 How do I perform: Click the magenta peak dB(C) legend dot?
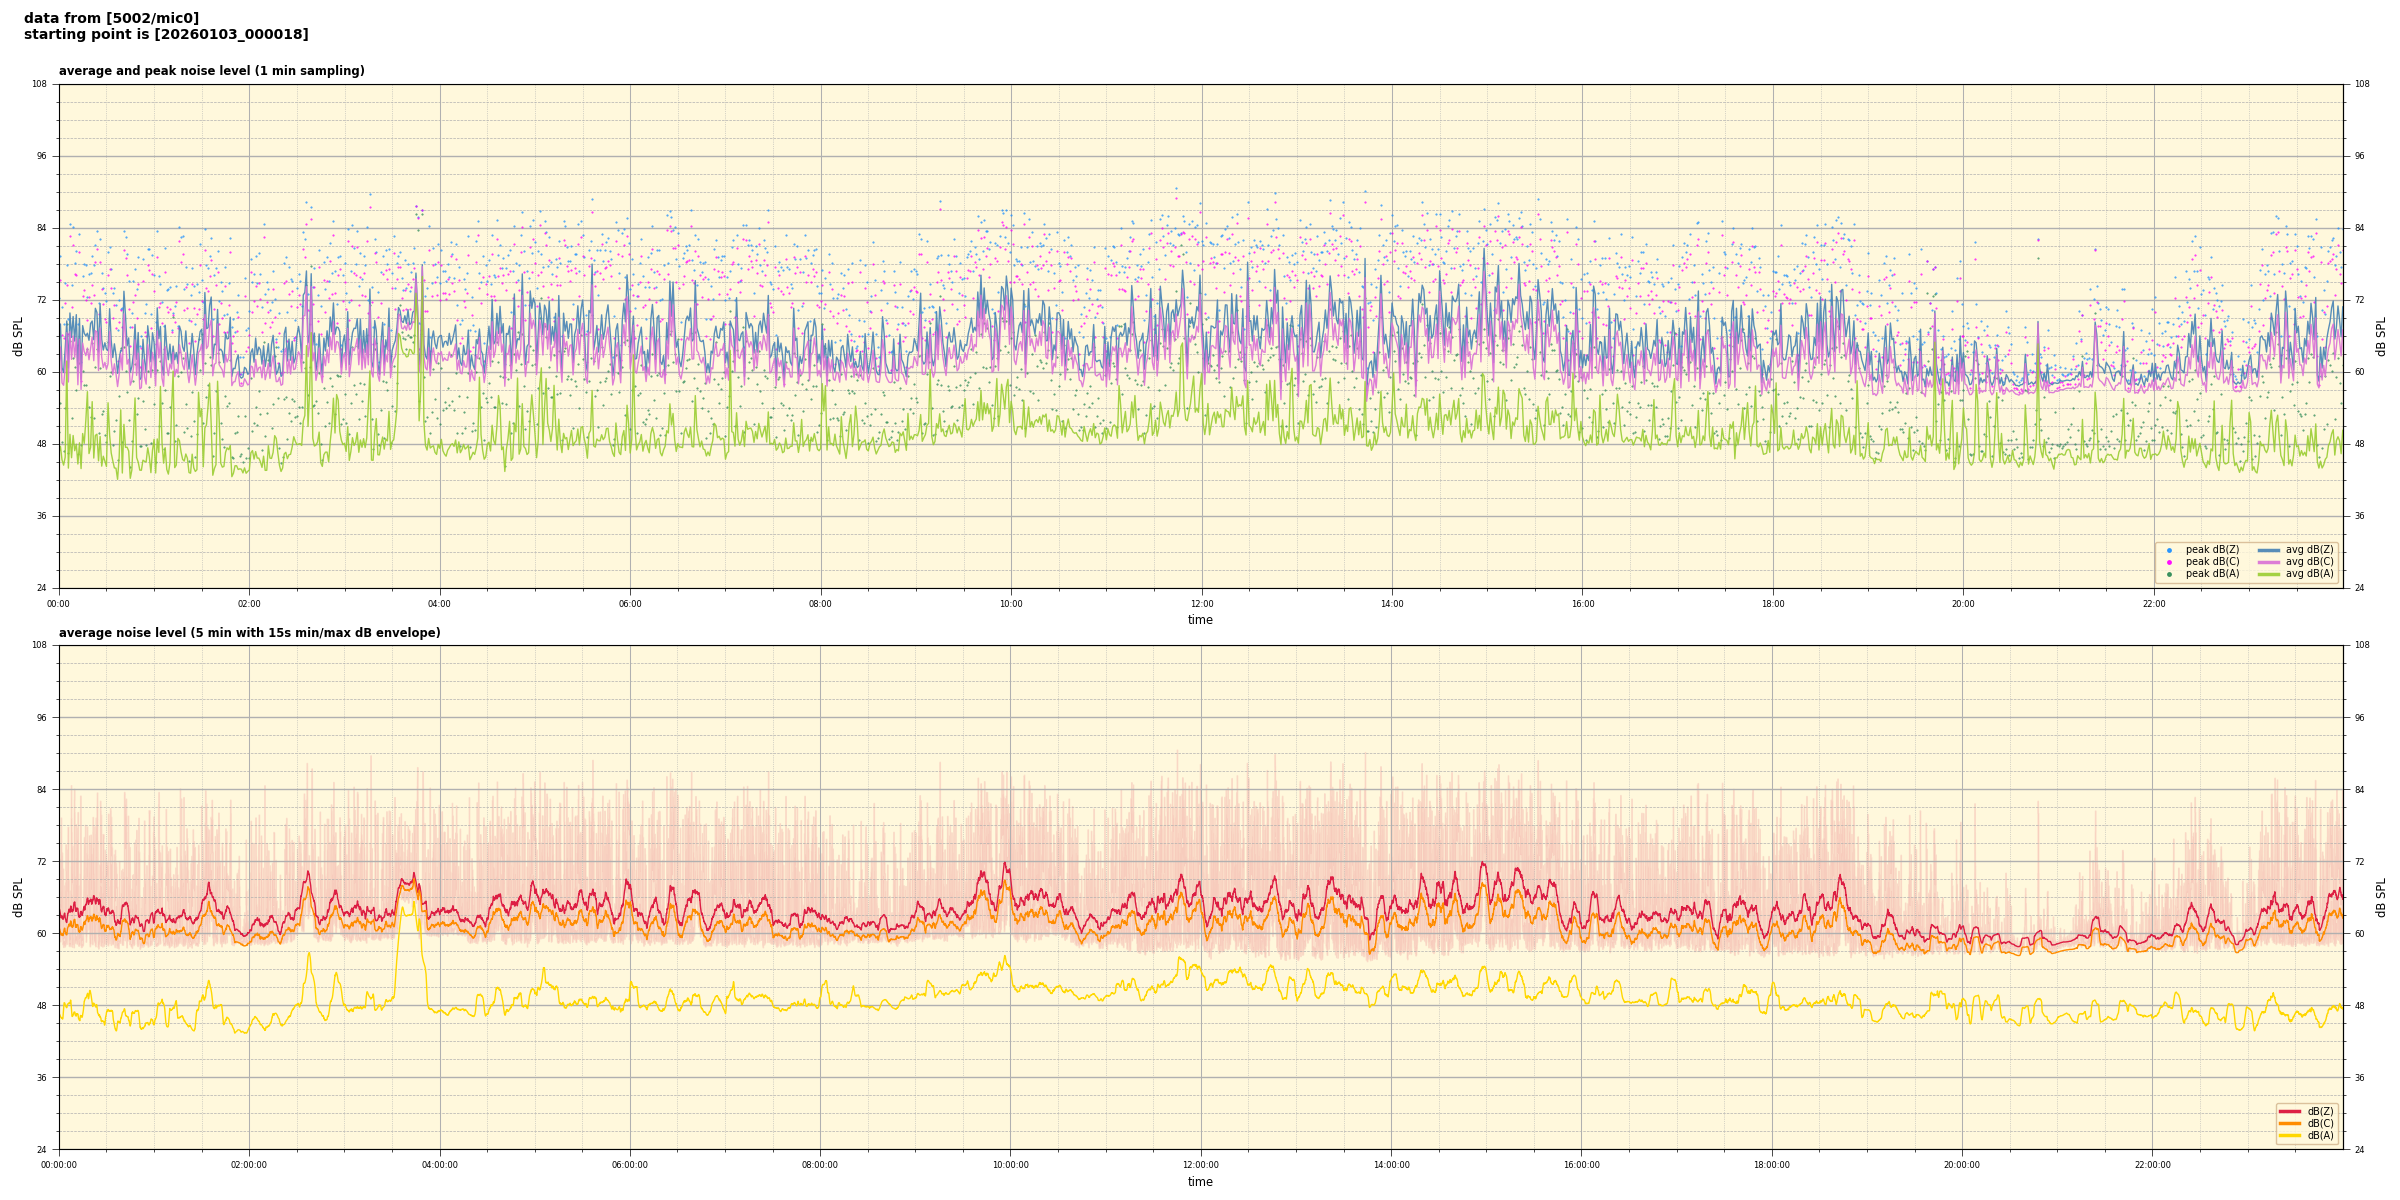pos(2169,562)
